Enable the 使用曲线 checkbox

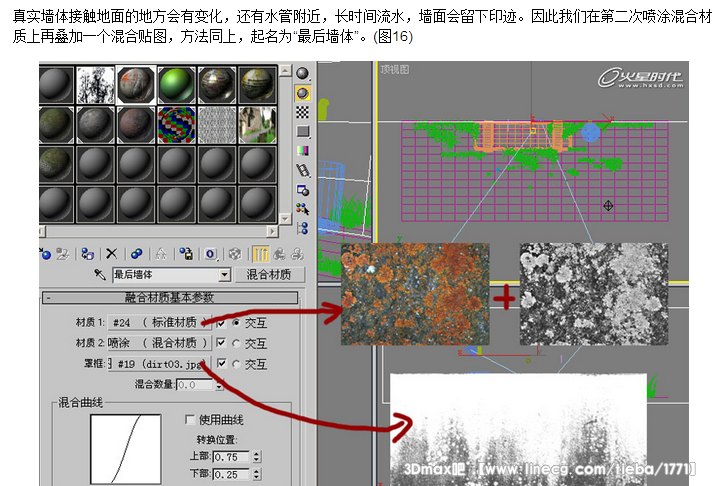(x=190, y=419)
